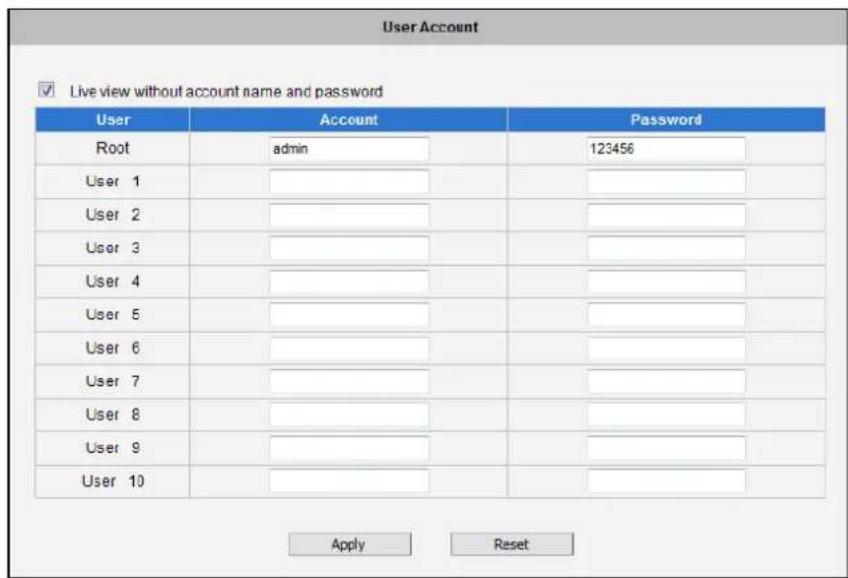Click the User 3 row label
Viewport: 848px width, 578px height.
click(112, 248)
